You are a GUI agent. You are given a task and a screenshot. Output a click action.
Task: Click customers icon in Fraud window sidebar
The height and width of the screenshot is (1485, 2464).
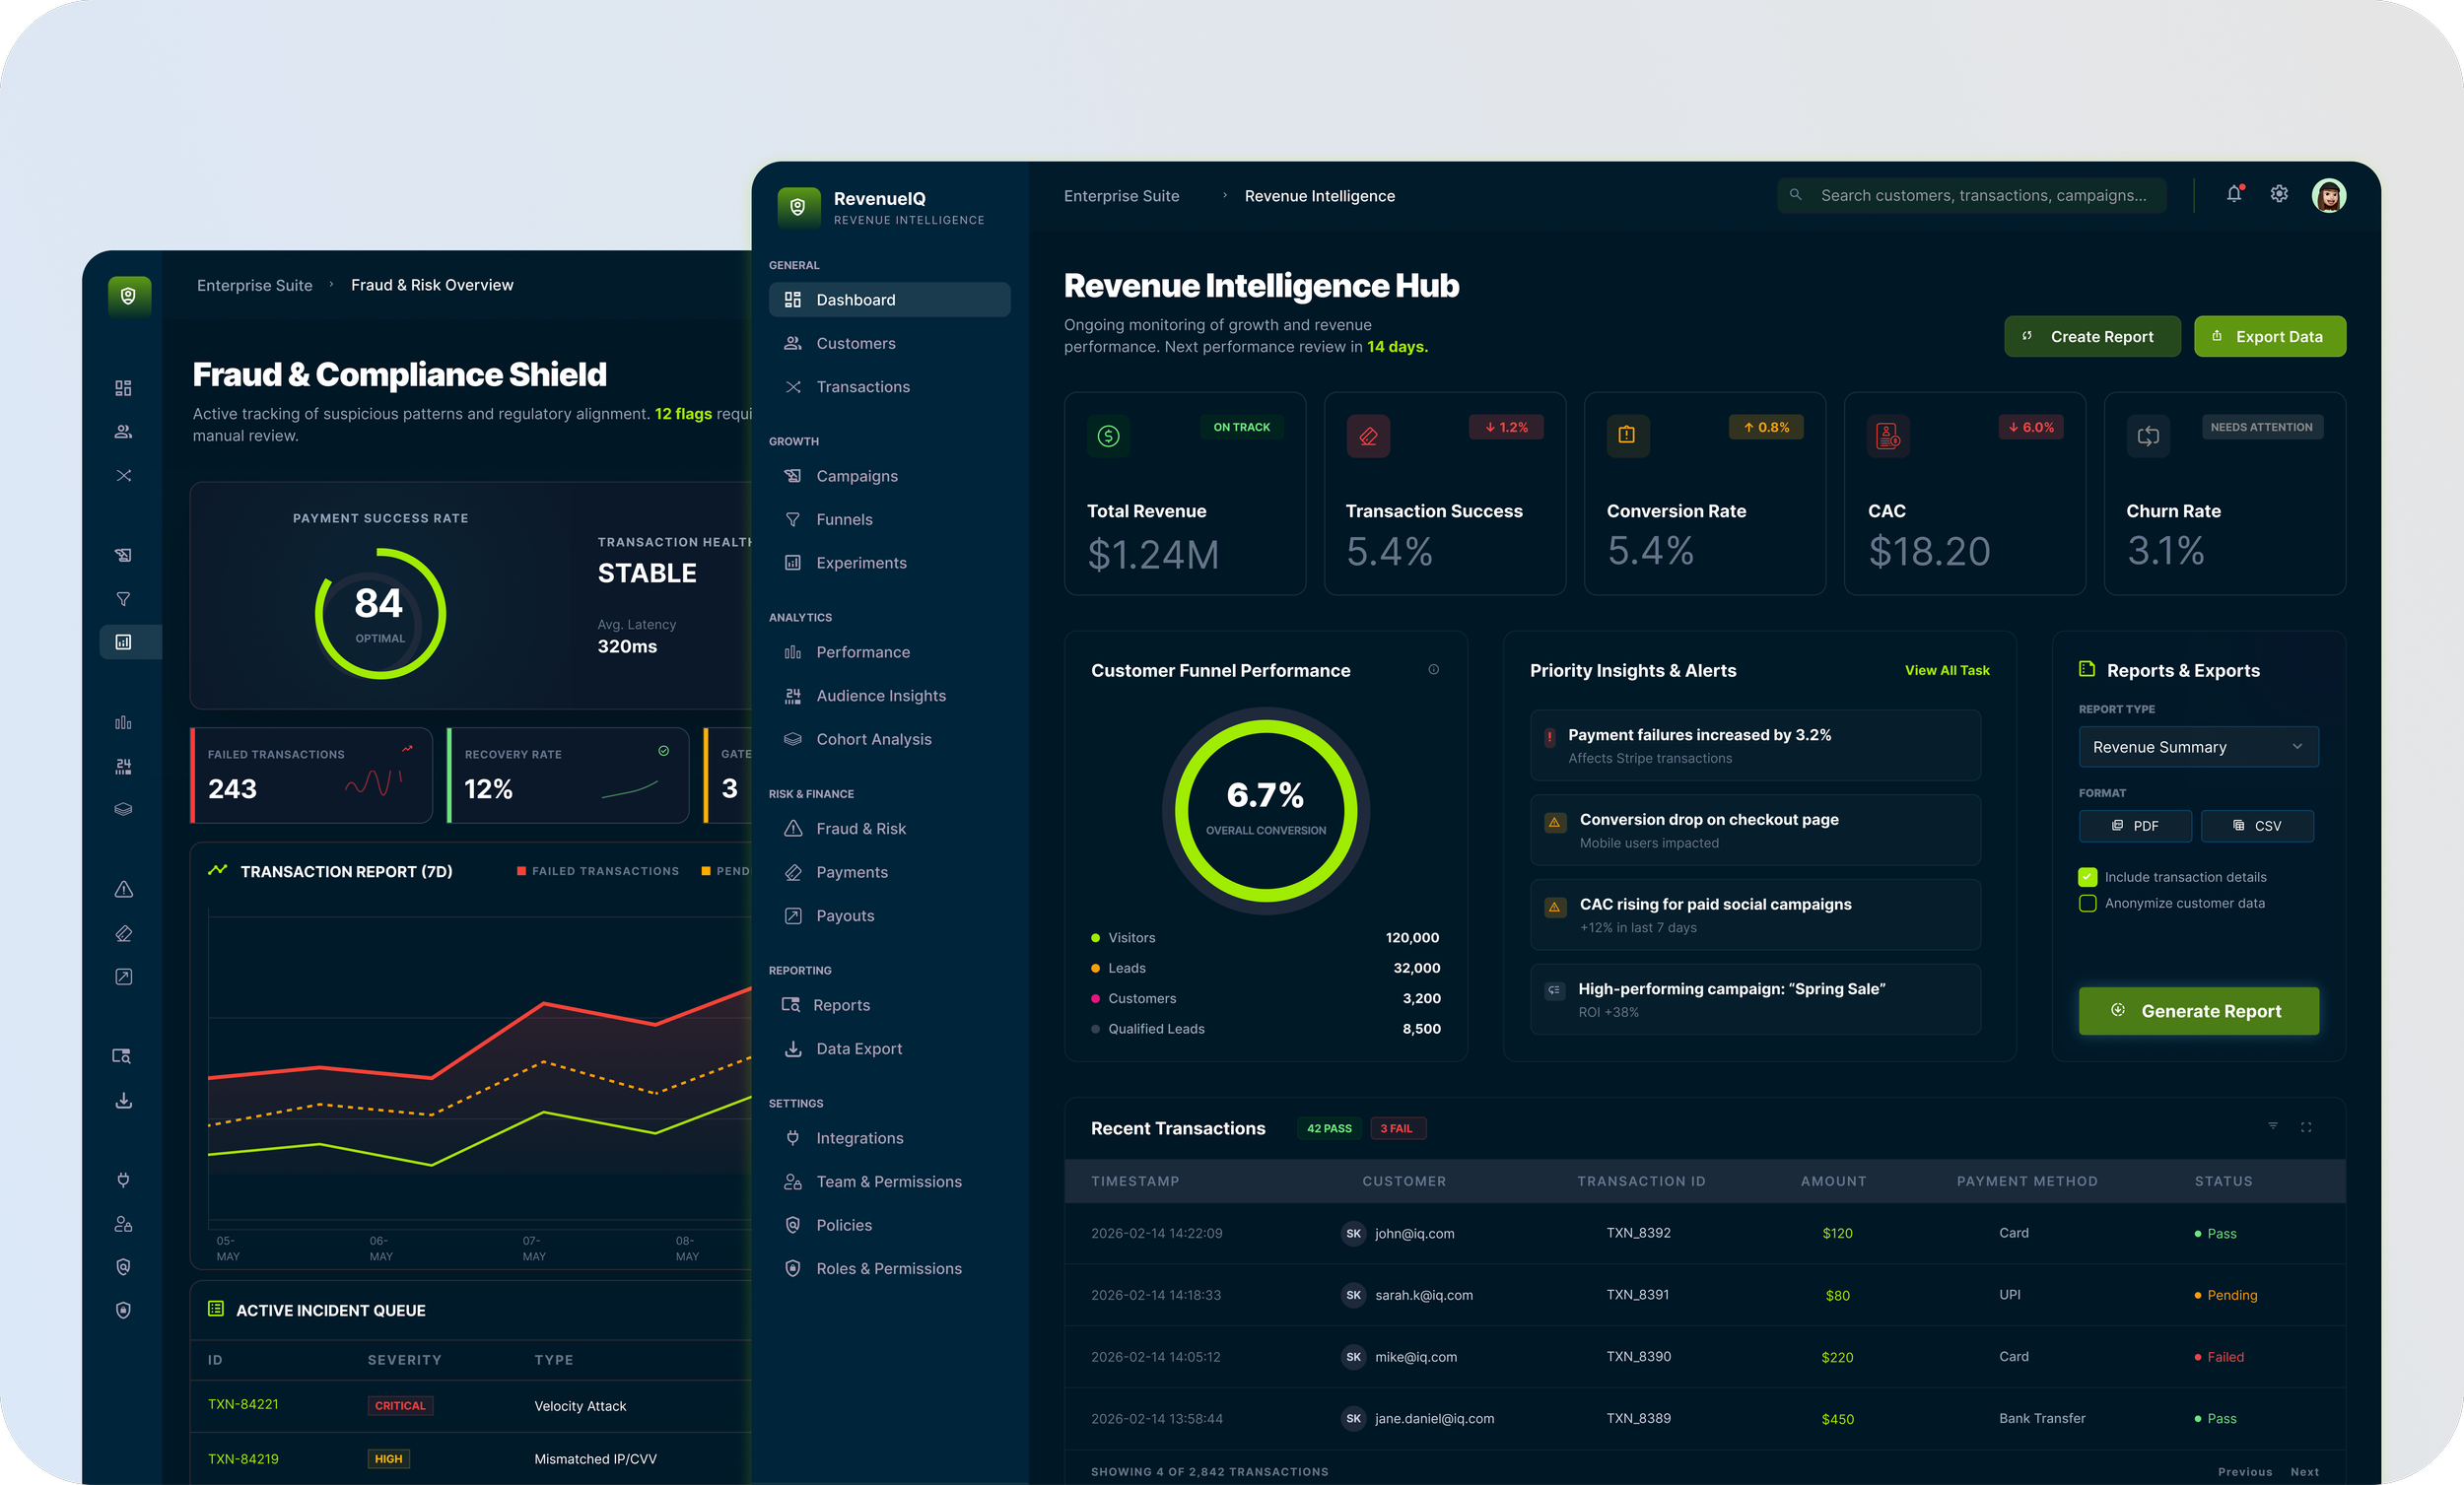coord(123,432)
